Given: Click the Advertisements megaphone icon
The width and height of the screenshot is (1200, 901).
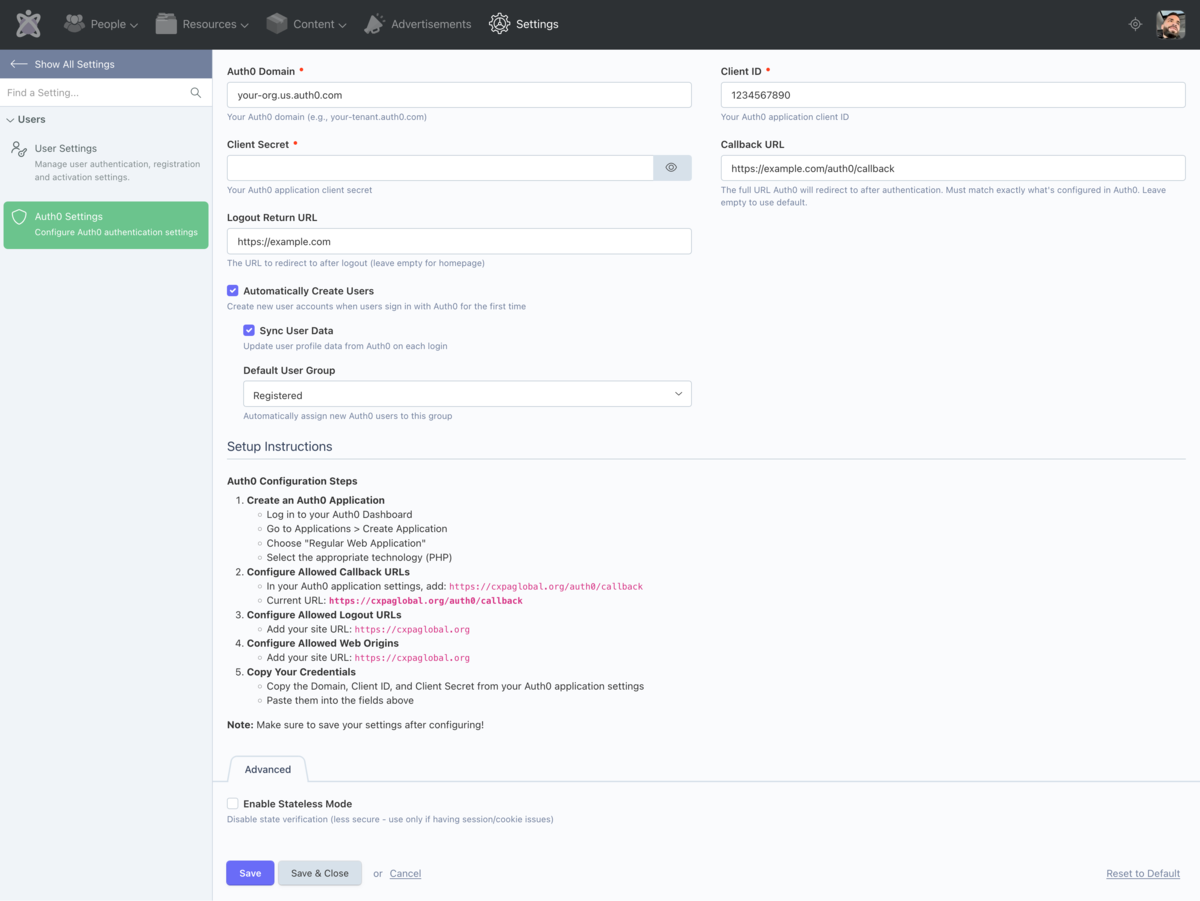Looking at the screenshot, I should tap(375, 24).
